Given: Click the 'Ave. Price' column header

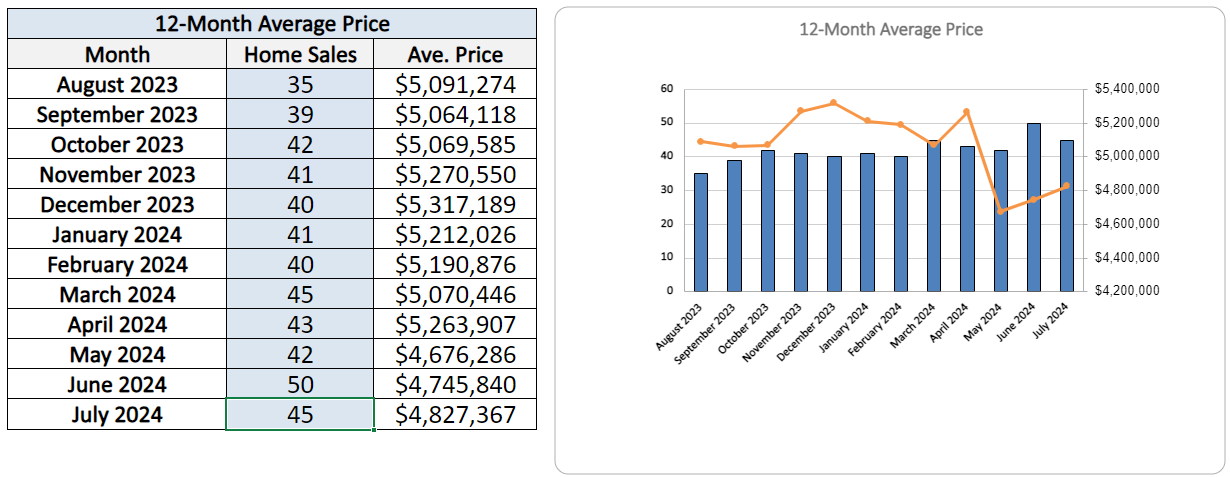Looking at the screenshot, I should pos(455,54).
